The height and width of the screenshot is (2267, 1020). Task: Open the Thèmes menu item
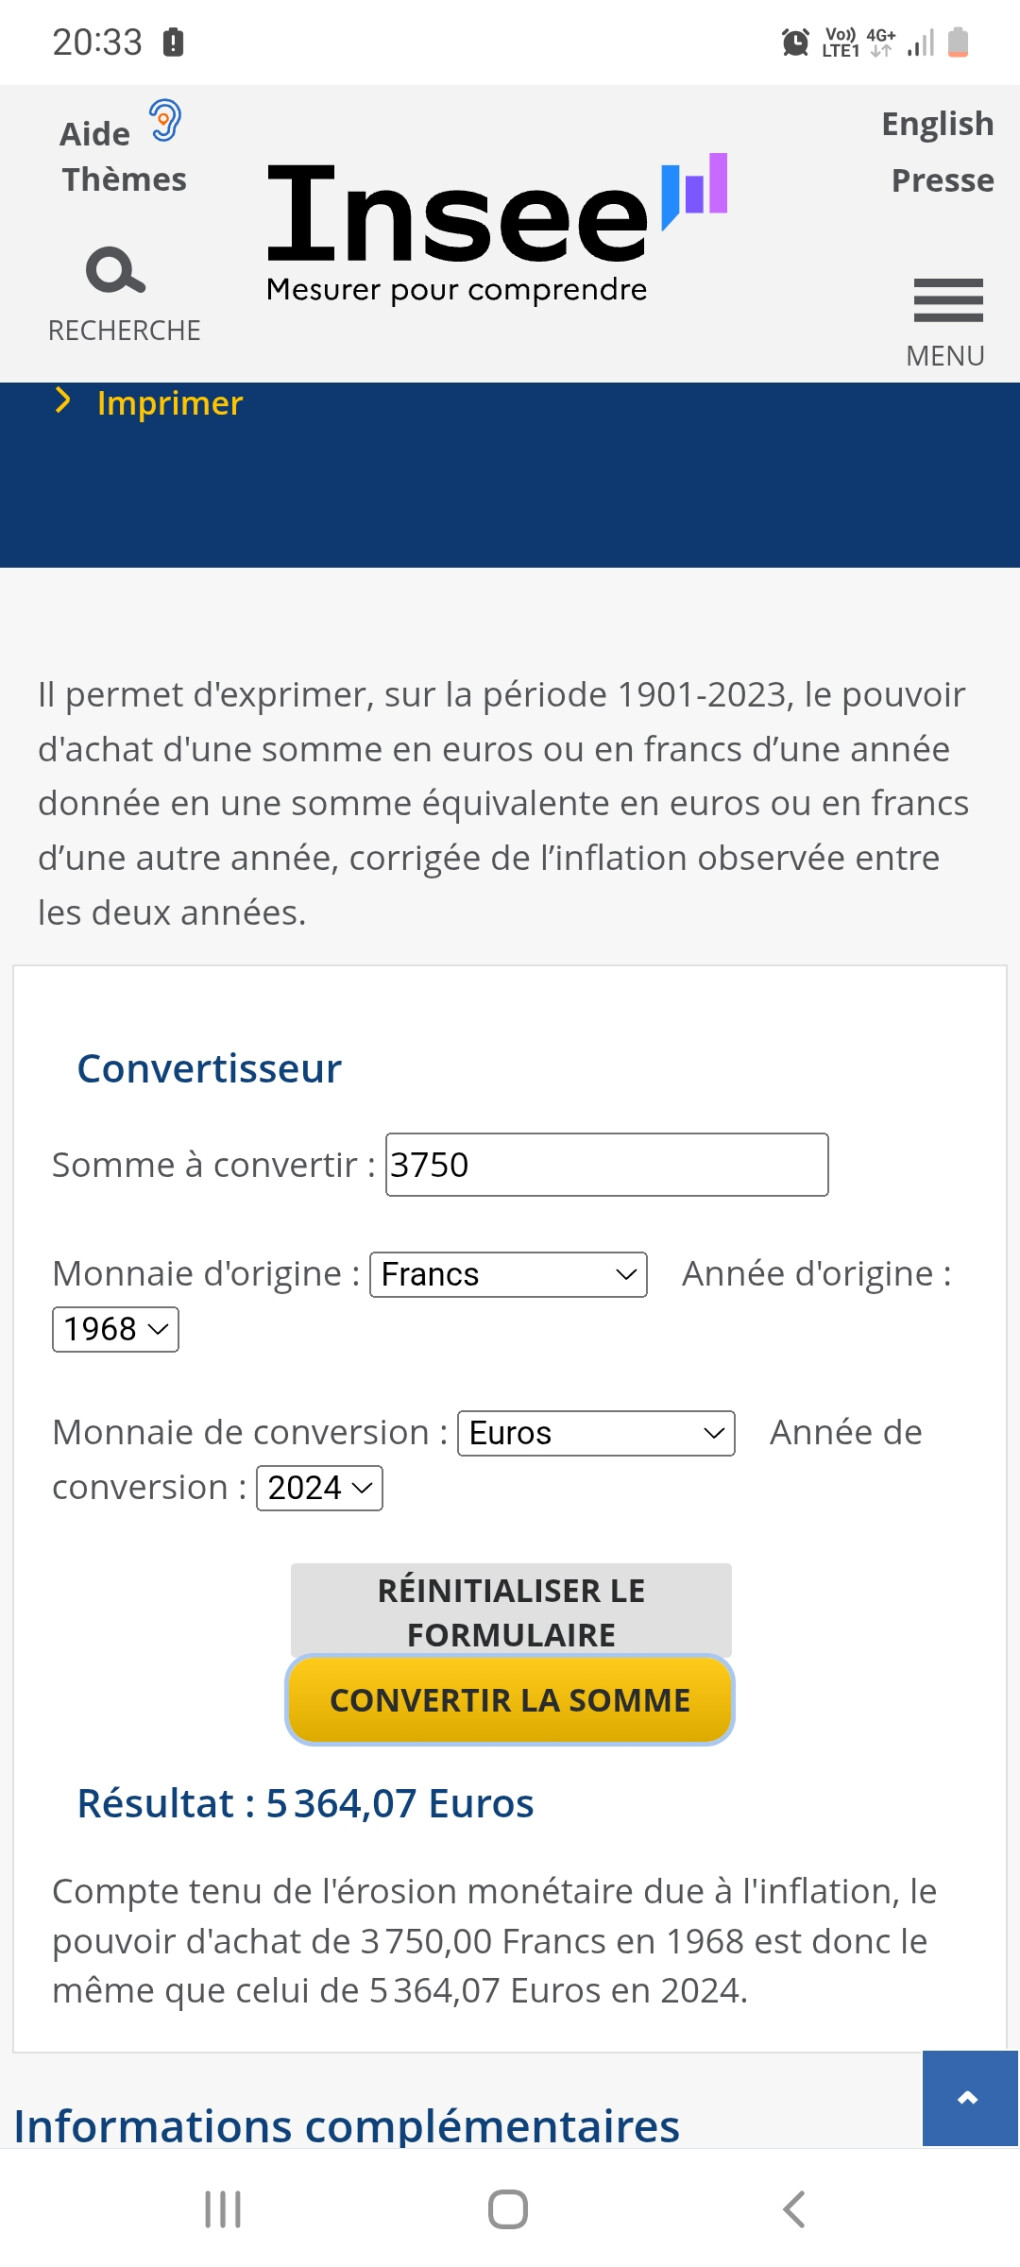(x=124, y=180)
